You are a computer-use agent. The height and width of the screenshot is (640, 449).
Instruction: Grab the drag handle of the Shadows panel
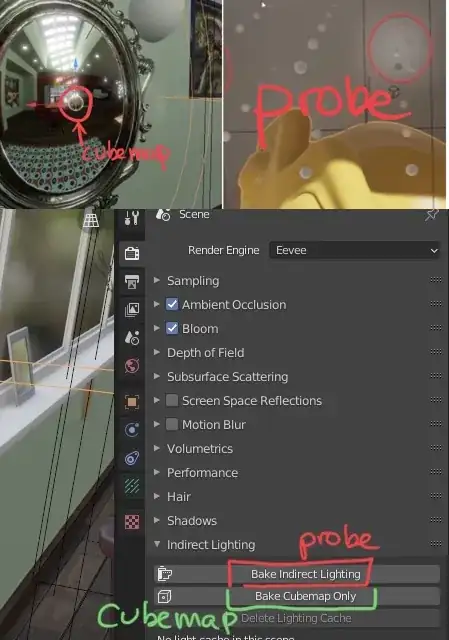[x=436, y=520]
